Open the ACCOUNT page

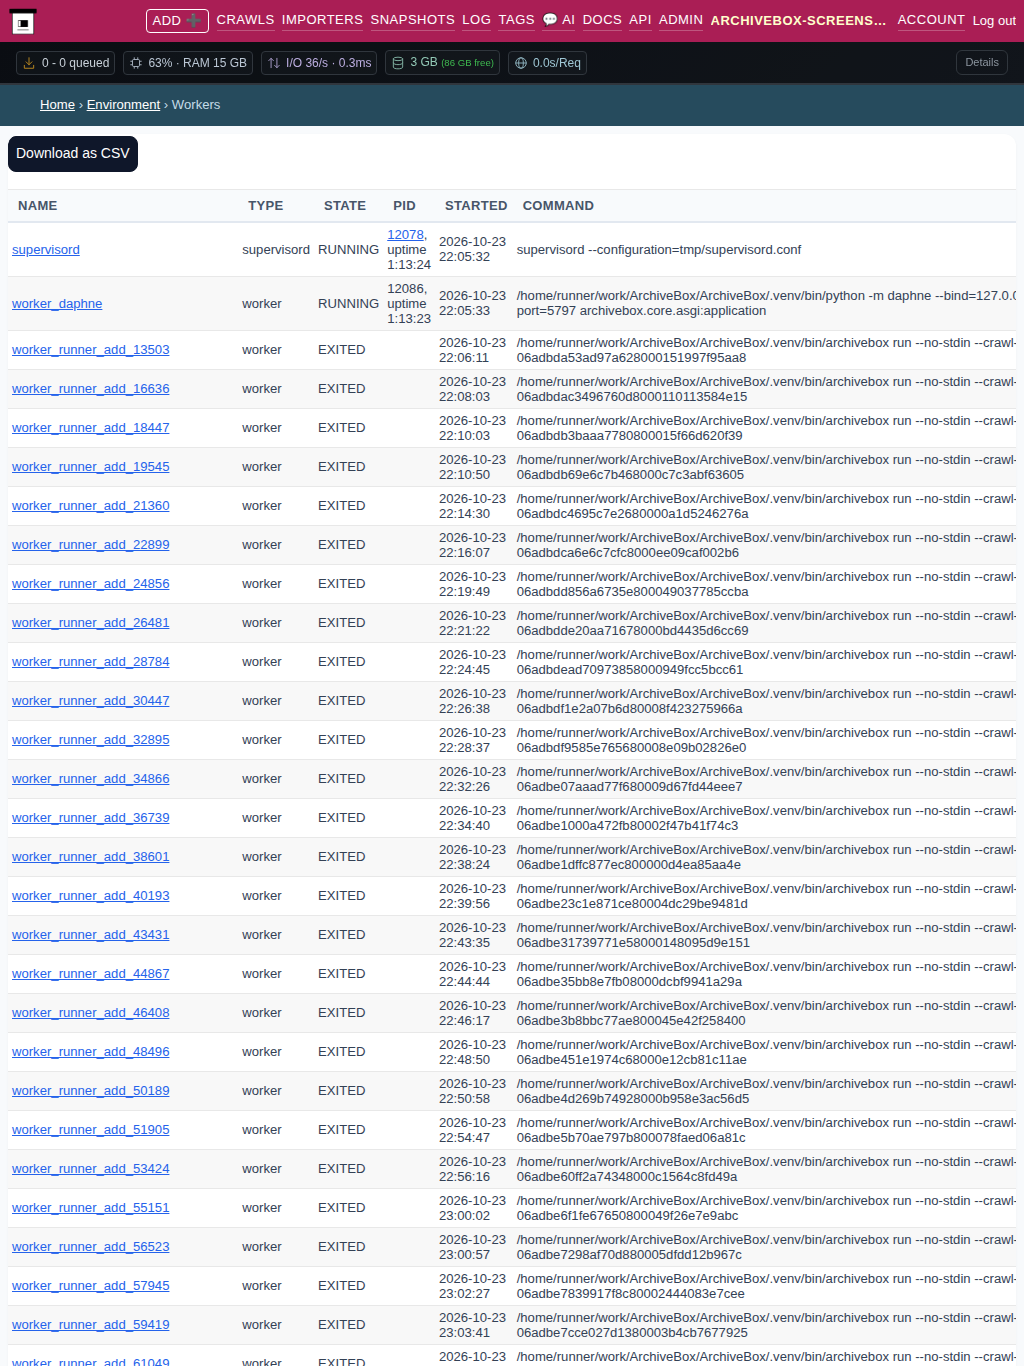(931, 20)
